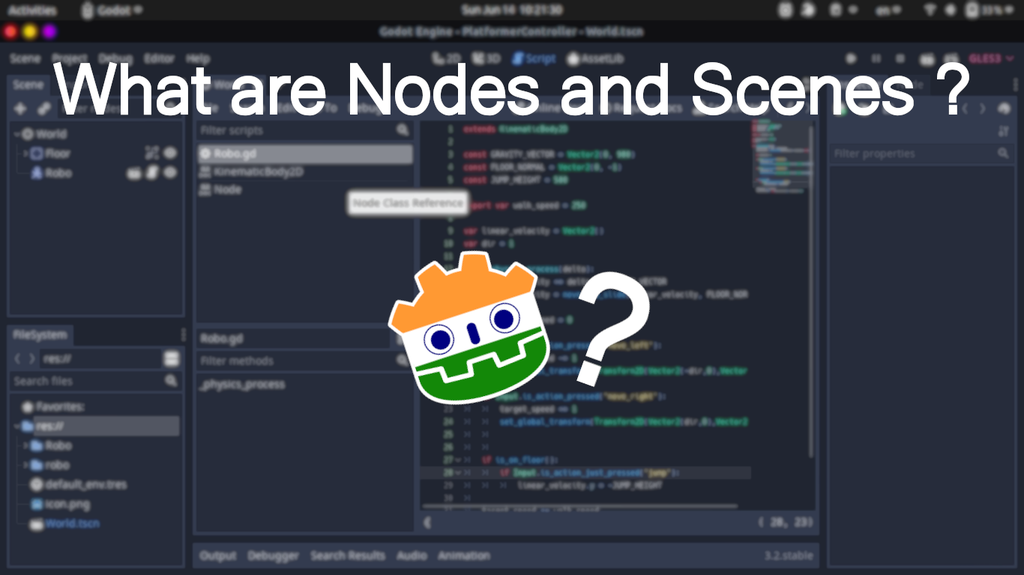Click the Search files magnifier icon

(171, 381)
